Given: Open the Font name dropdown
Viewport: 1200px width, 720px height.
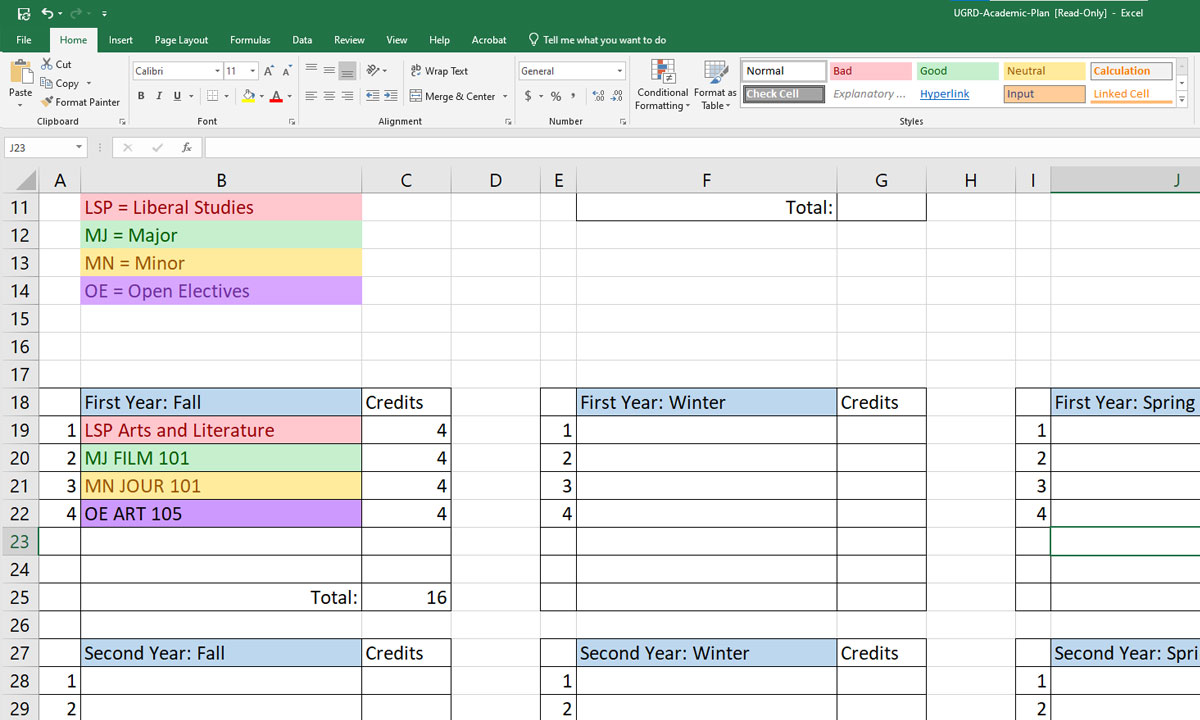Looking at the screenshot, I should point(217,71).
